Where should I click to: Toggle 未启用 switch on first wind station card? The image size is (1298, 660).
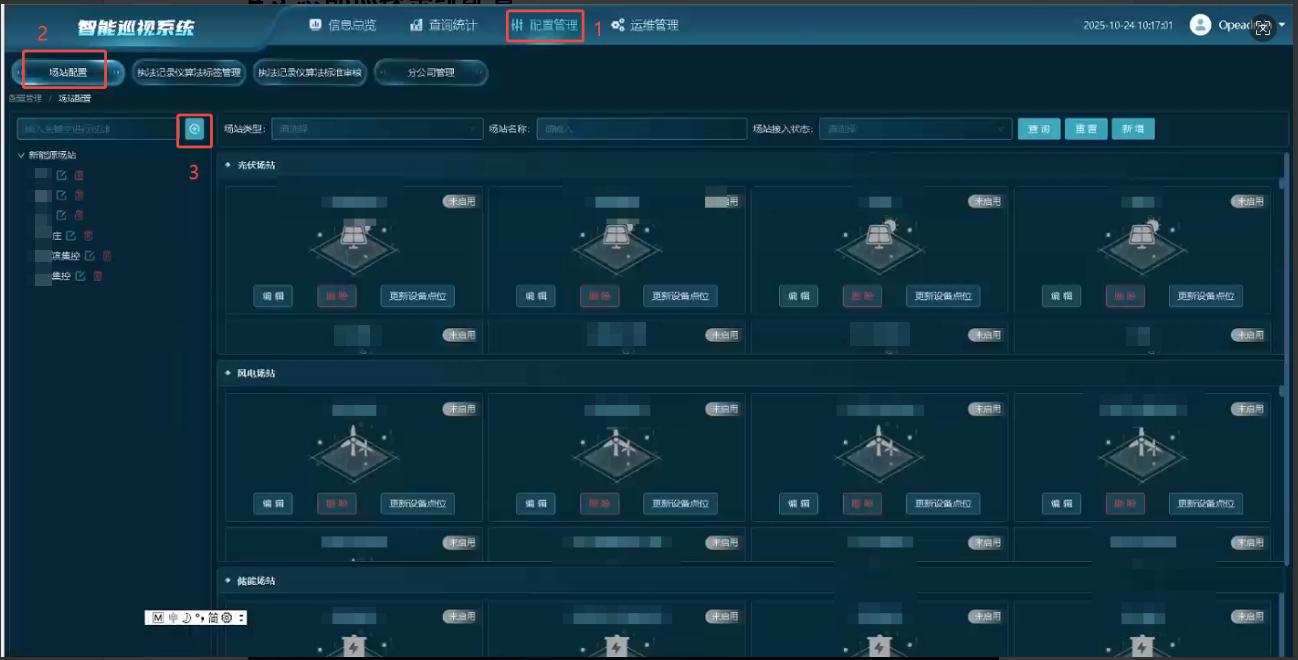[460, 409]
